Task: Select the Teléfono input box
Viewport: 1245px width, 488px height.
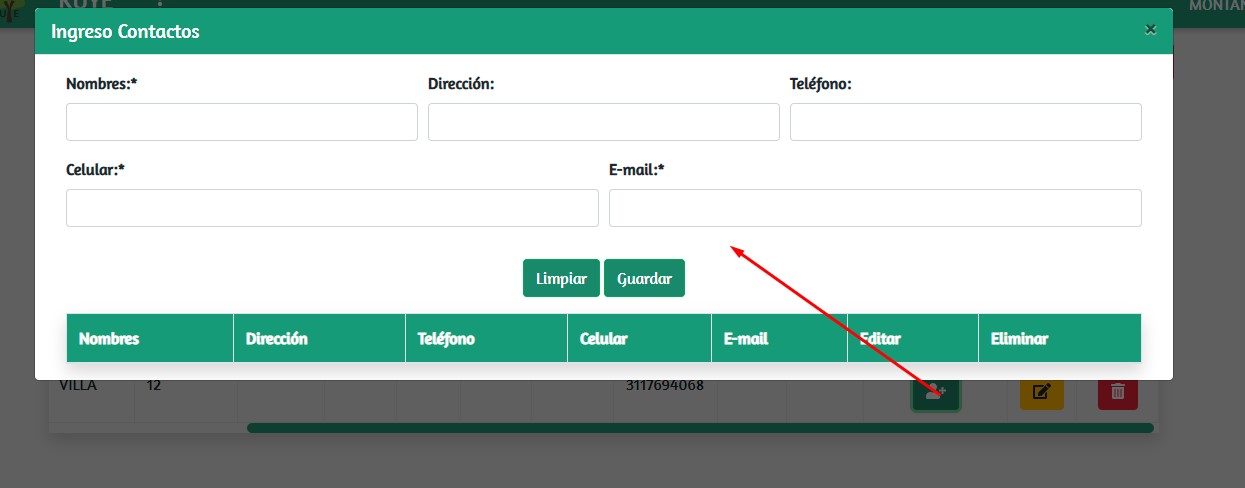Action: 965,122
